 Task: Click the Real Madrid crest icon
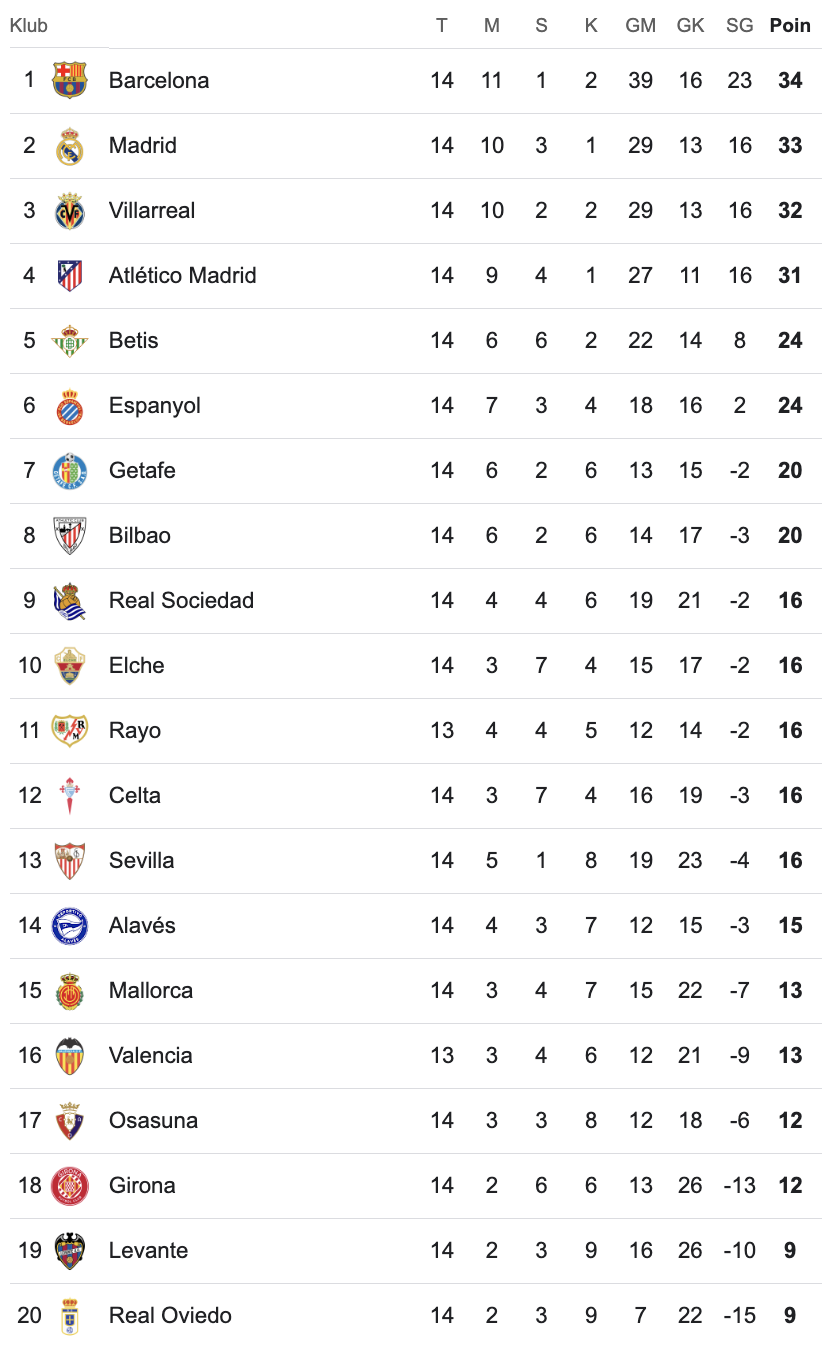pos(70,145)
